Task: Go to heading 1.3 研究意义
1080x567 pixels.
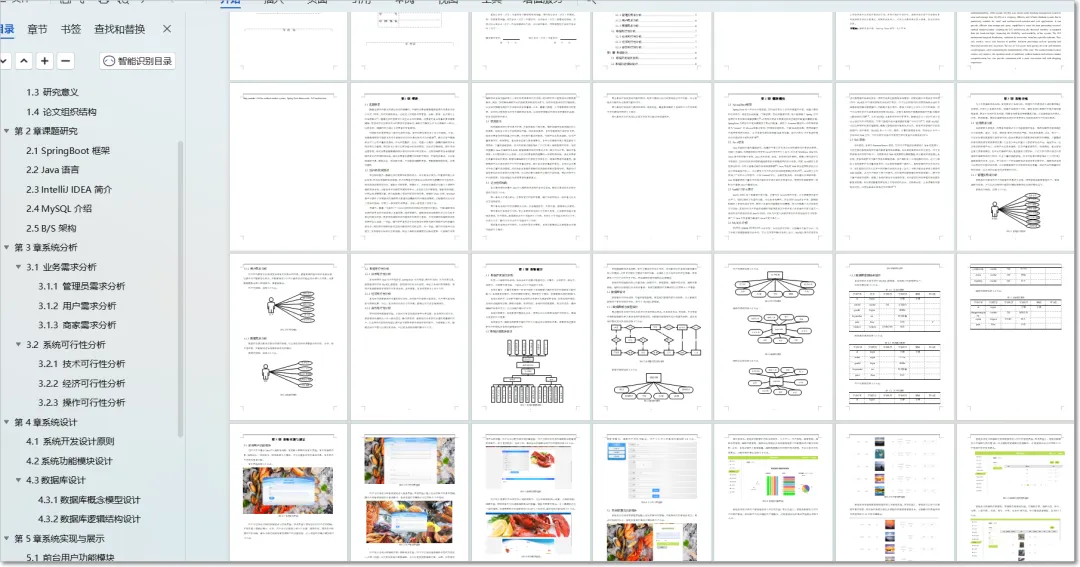Action: click(x=52, y=92)
